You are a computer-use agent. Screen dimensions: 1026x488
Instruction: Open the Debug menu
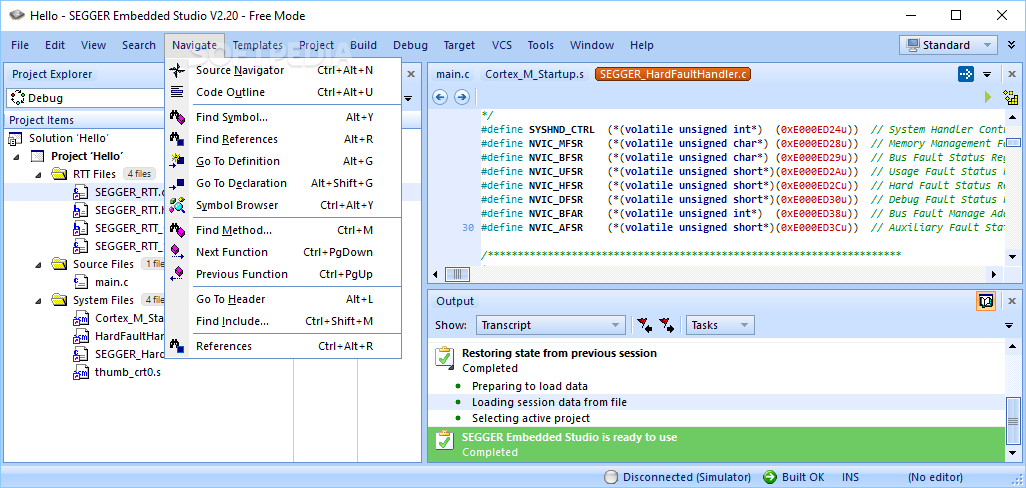click(x=410, y=45)
